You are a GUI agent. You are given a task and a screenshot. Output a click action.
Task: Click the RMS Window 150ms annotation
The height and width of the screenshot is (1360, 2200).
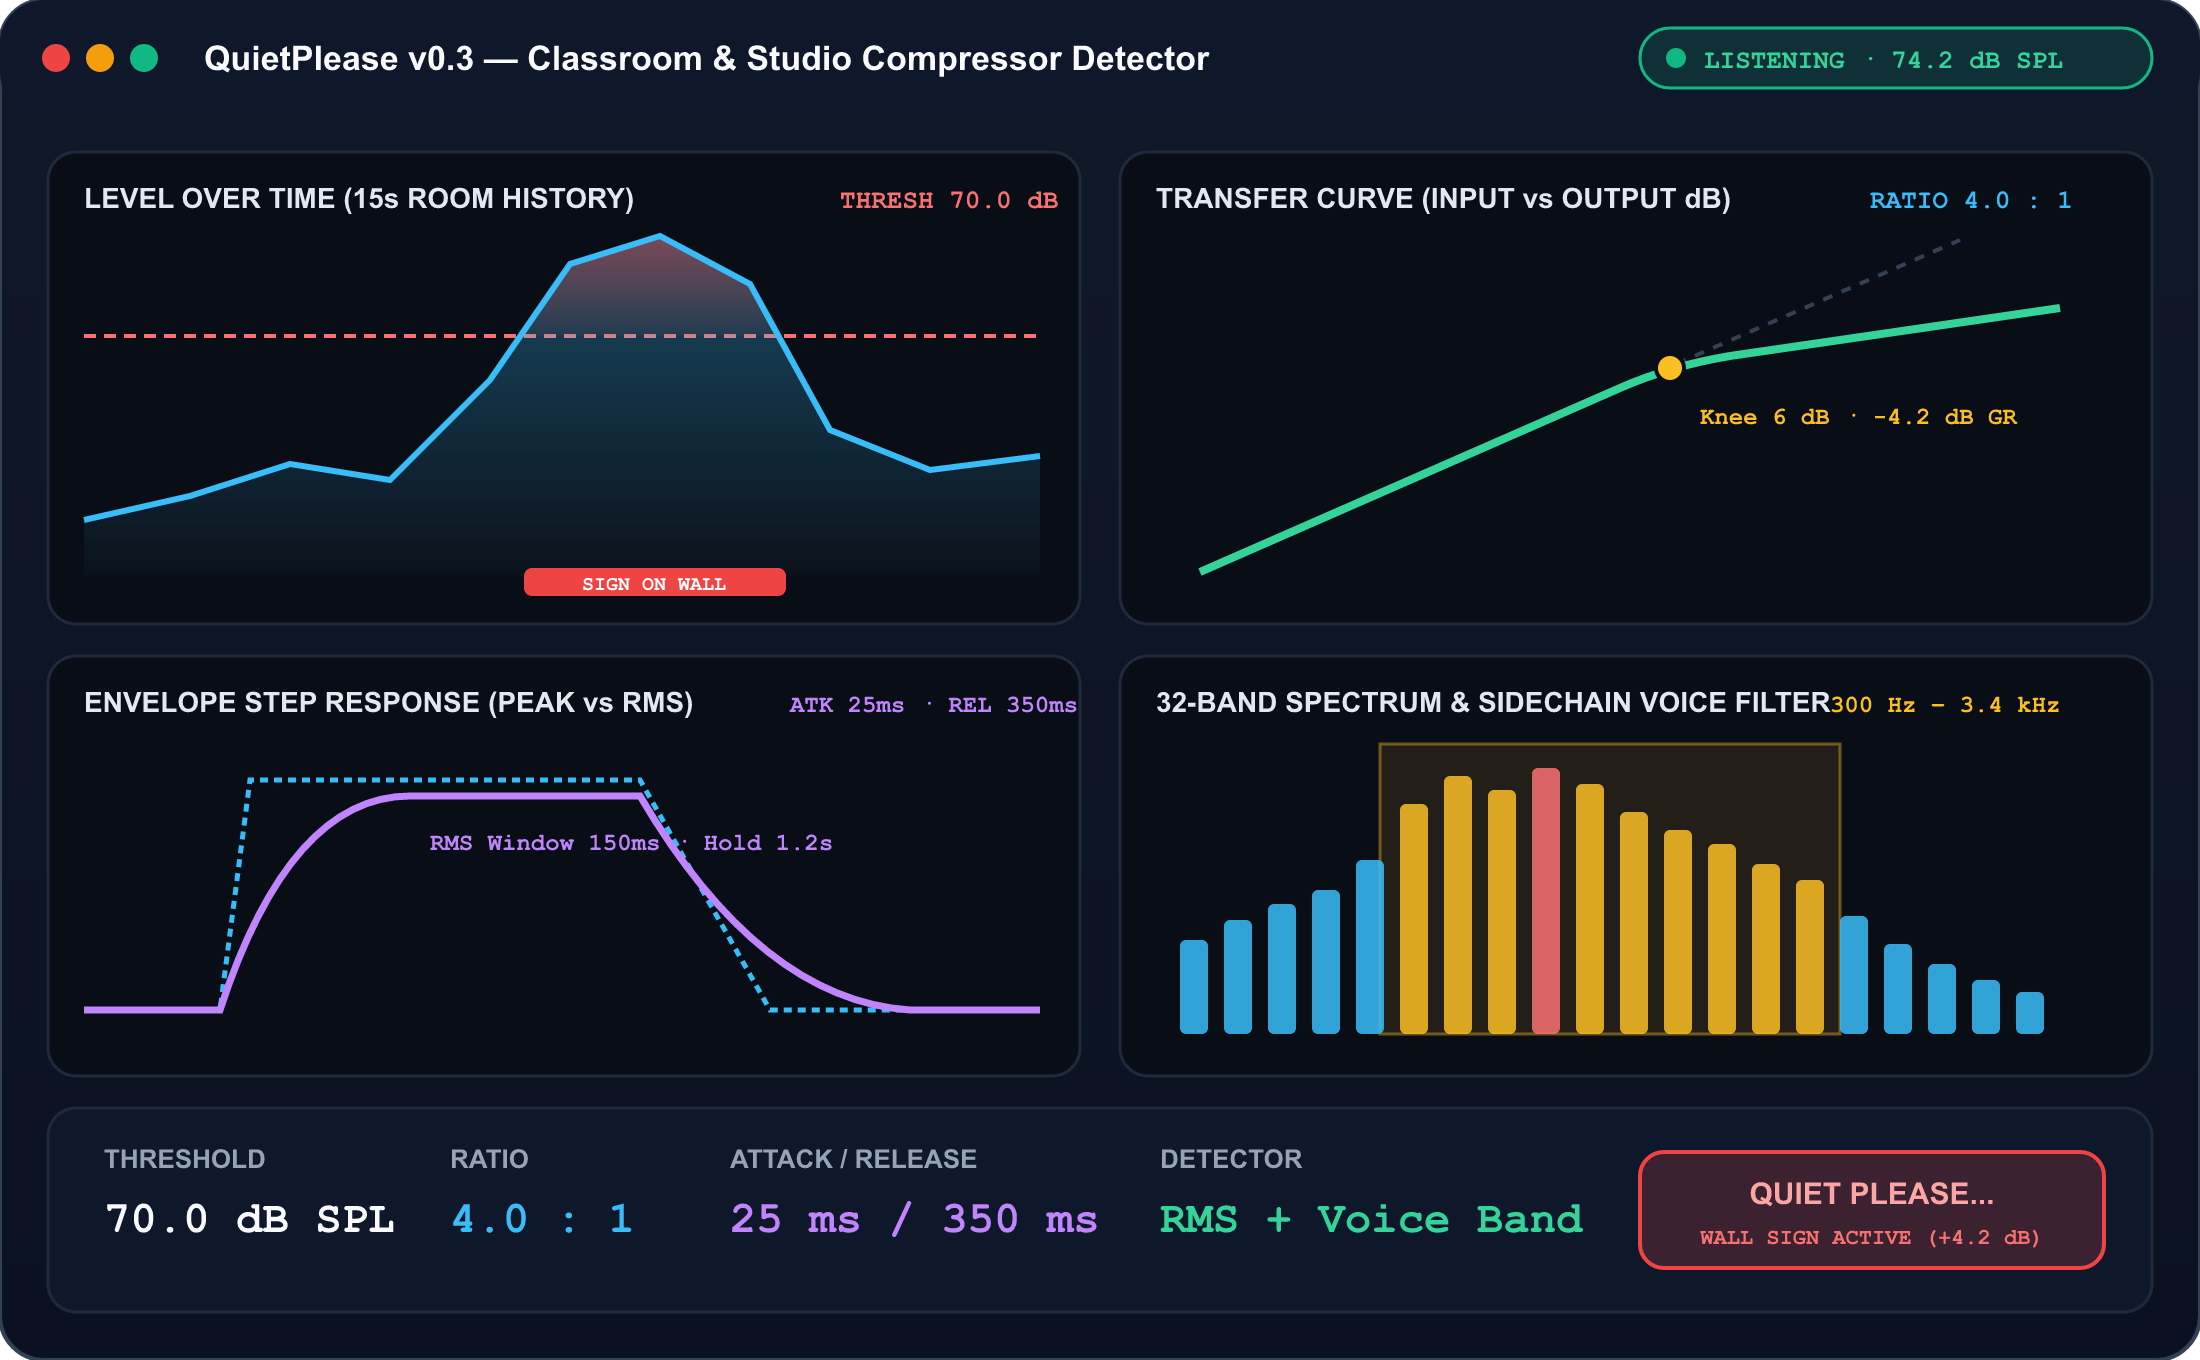[544, 843]
